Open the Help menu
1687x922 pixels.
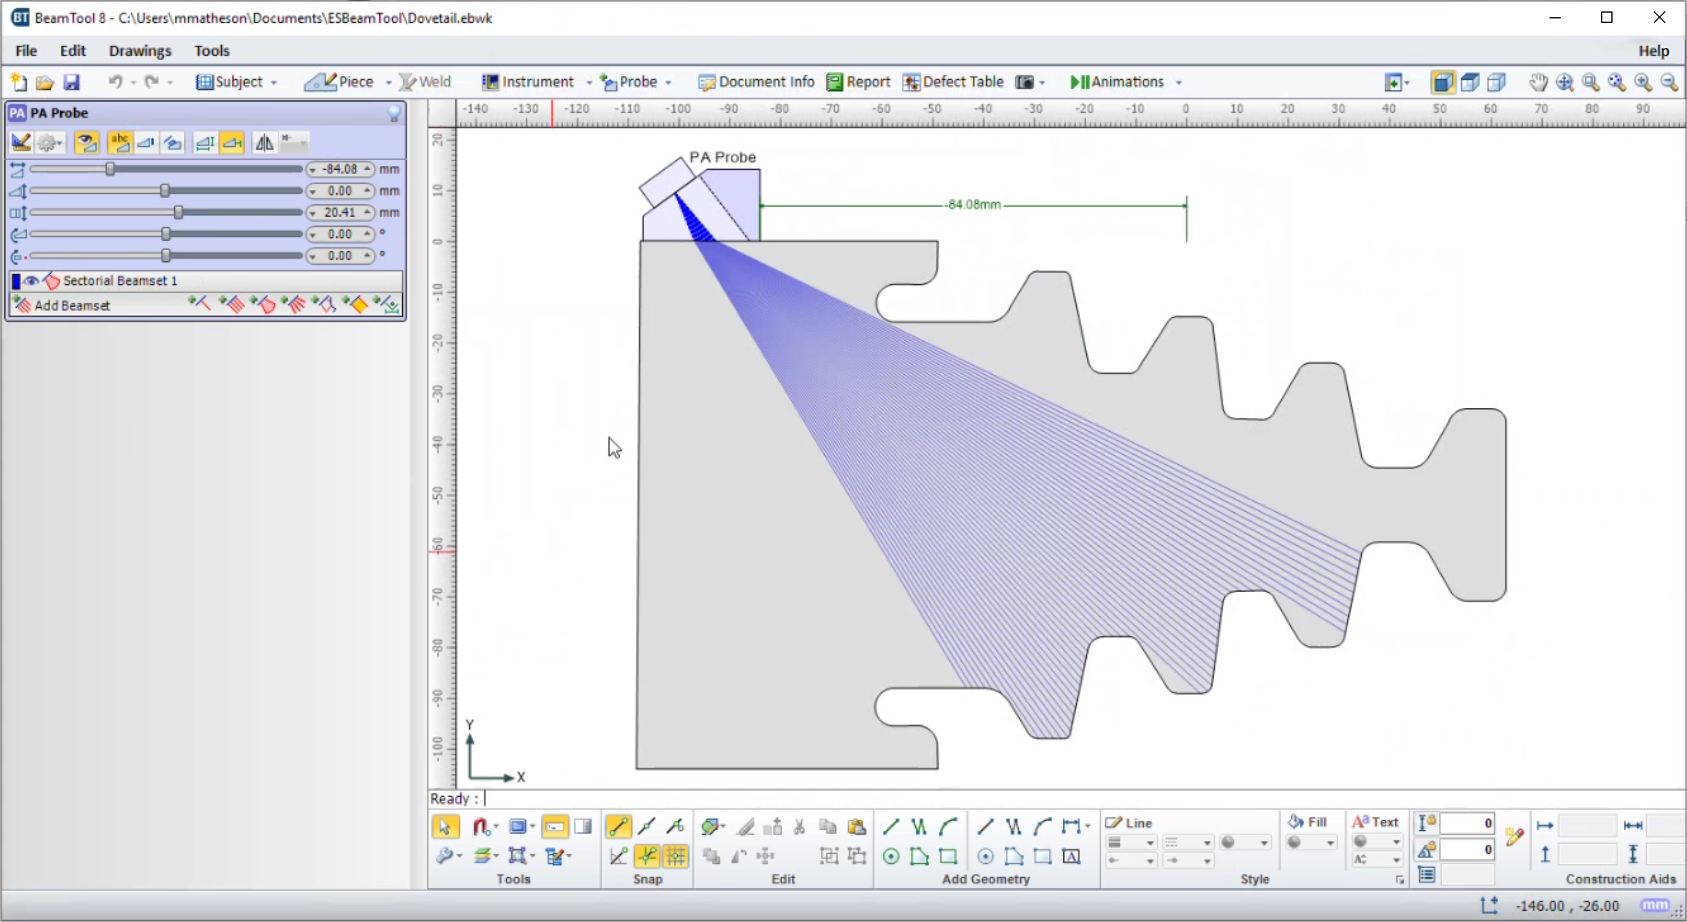point(1653,51)
